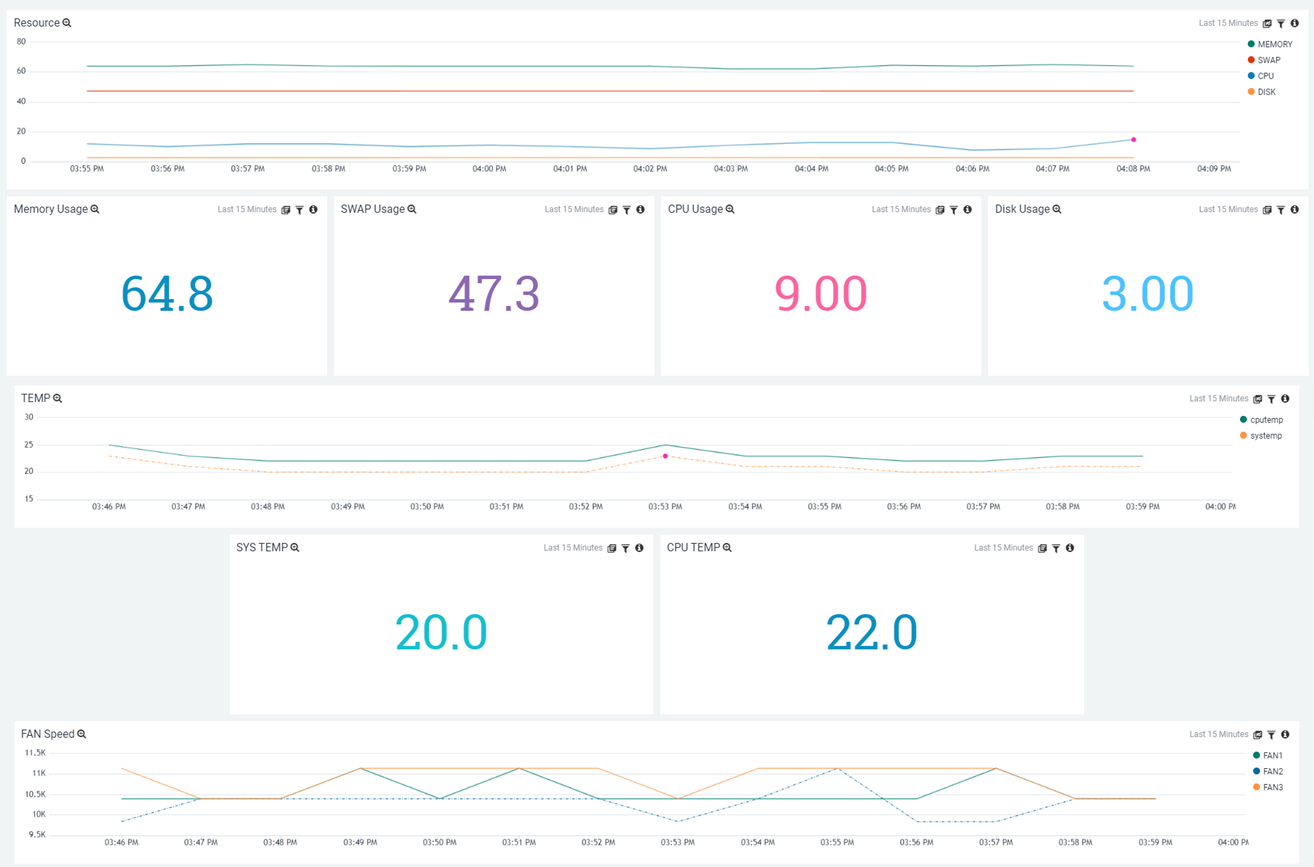The height and width of the screenshot is (867, 1314).
Task: Click magnifier icon next to Disk Usage
Action: [1057, 210]
